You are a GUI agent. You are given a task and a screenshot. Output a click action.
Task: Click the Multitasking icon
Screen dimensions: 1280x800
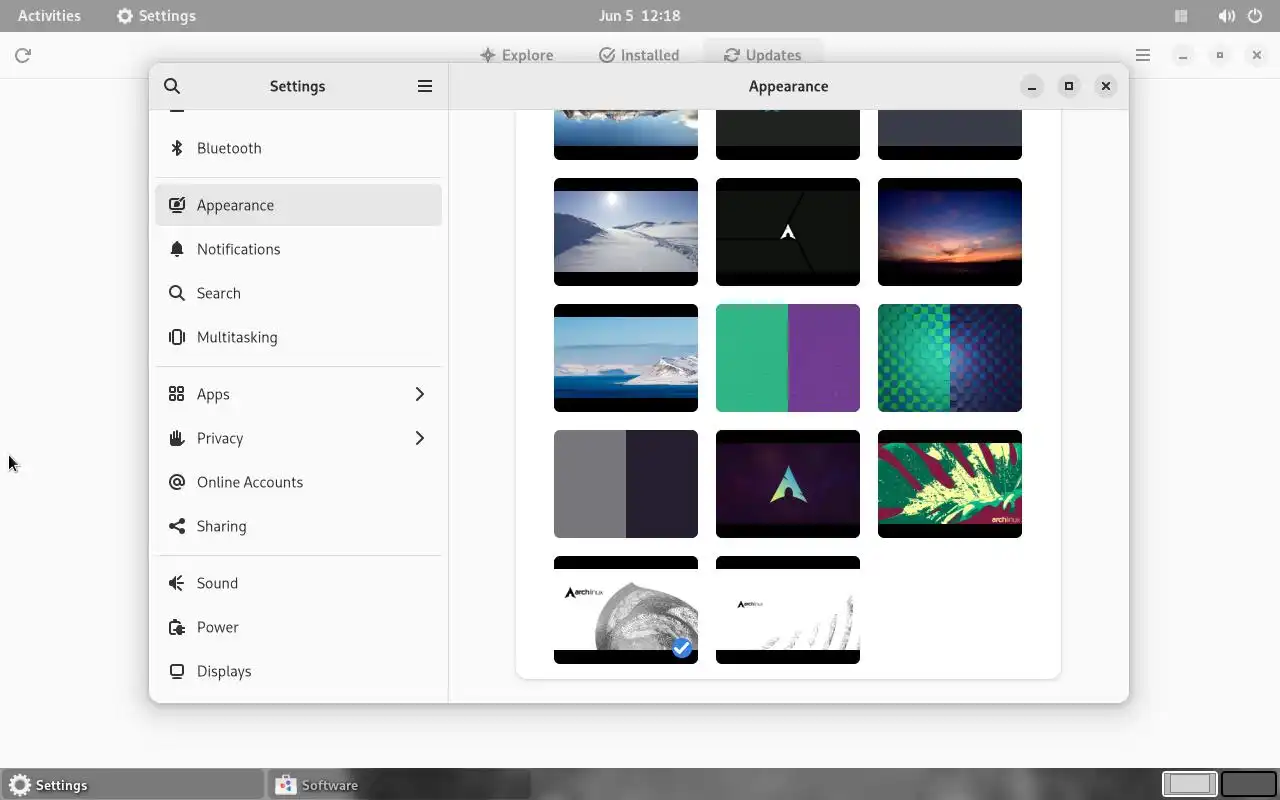point(177,337)
